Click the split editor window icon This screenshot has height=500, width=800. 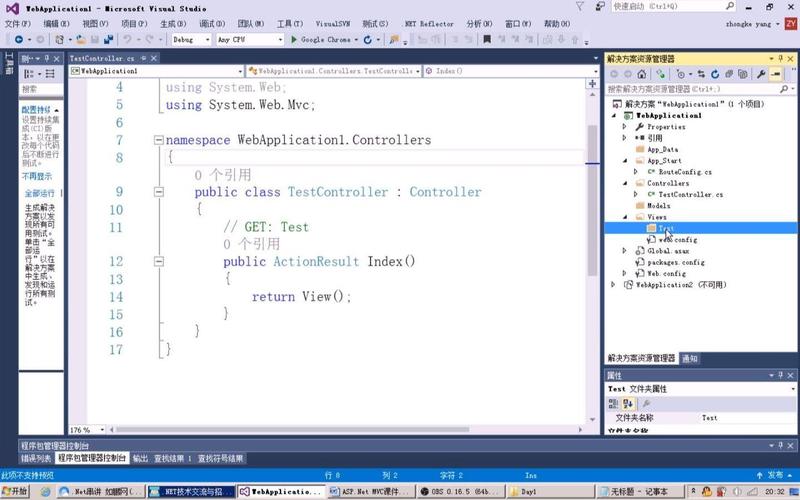click(x=592, y=84)
